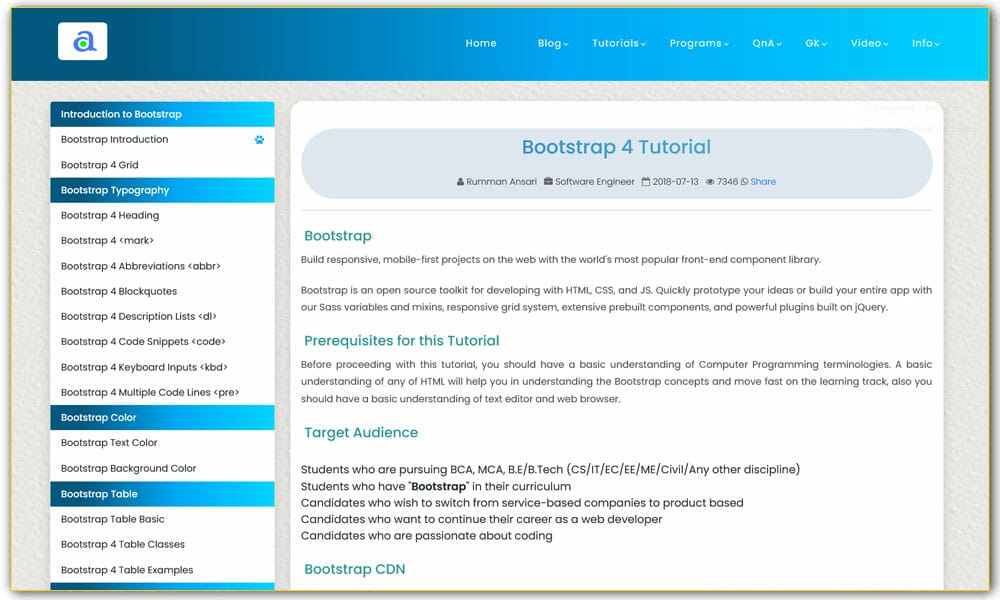Open Bootstrap 4 Table Classes
Screen dimensions: 1000x600
pyautogui.click(x=163, y=545)
